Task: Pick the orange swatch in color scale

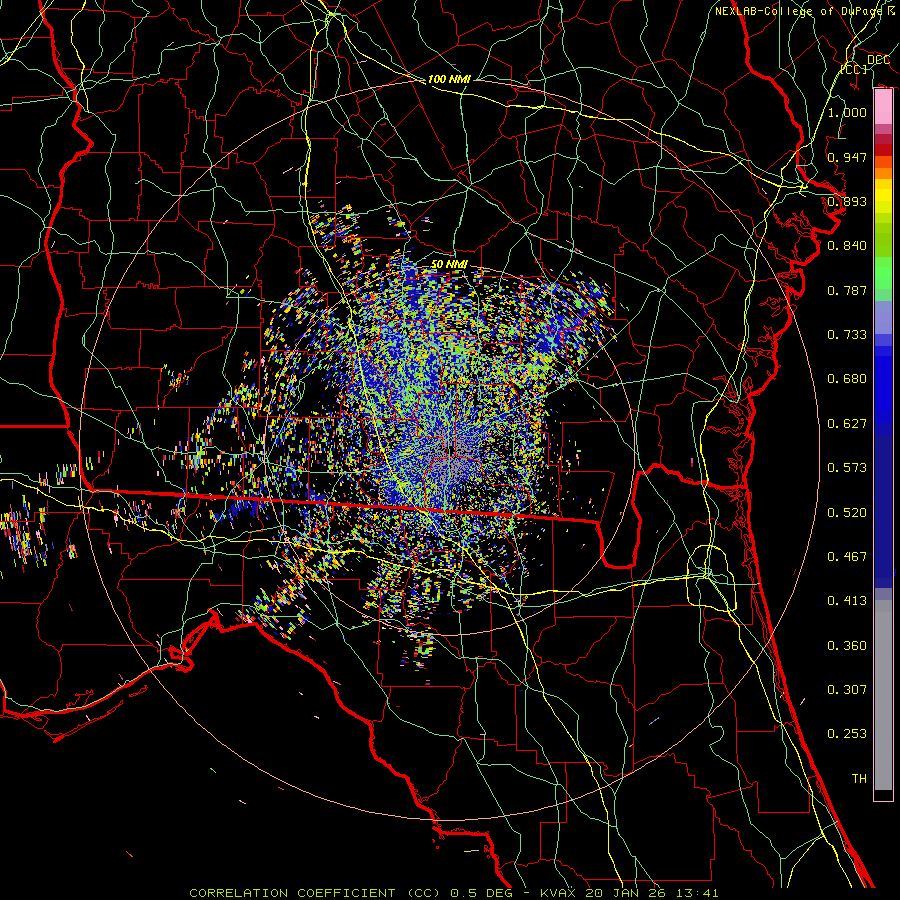Action: [x=883, y=173]
